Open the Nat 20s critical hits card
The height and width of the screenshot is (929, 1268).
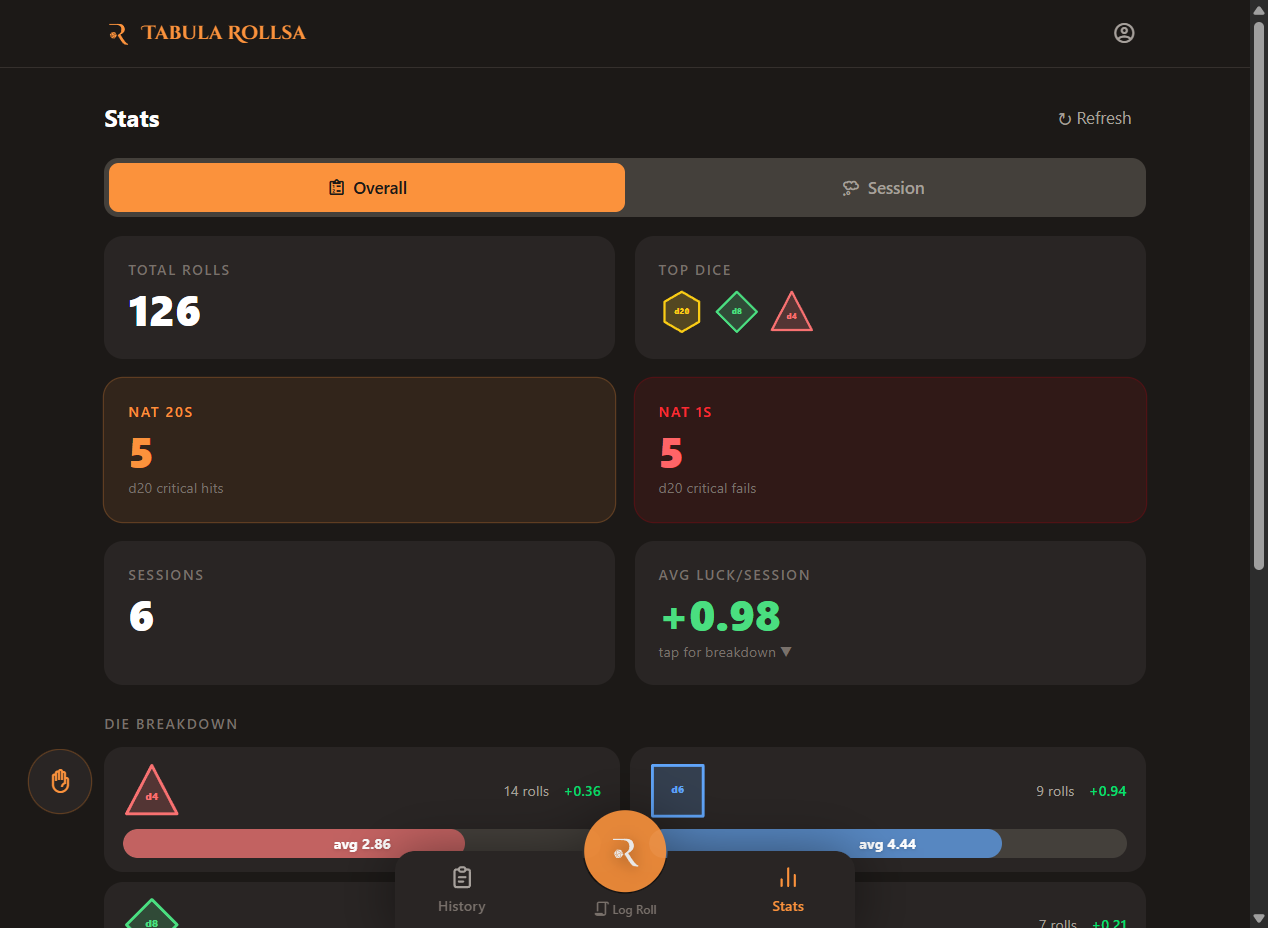click(x=359, y=450)
